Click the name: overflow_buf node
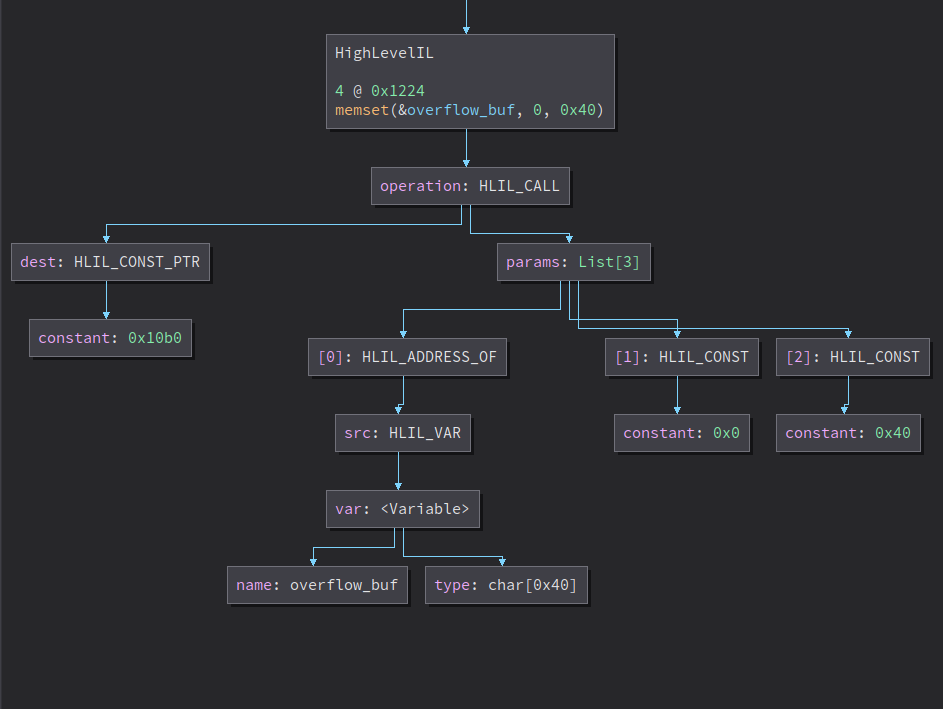Image resolution: width=943 pixels, height=709 pixels. 317,585
